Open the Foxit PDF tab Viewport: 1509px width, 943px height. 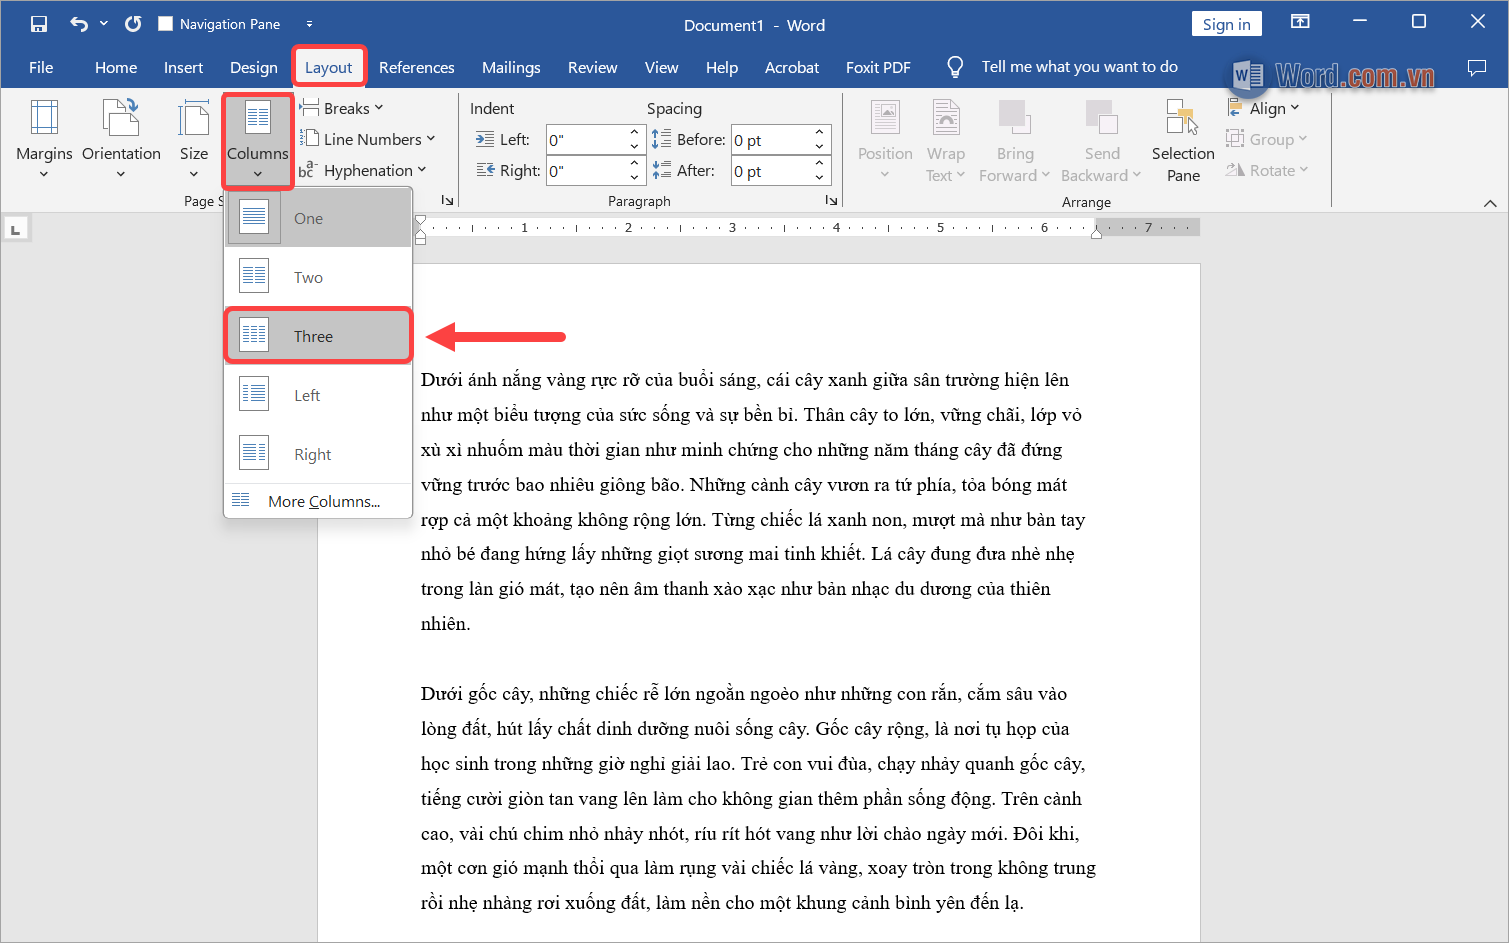coord(878,67)
